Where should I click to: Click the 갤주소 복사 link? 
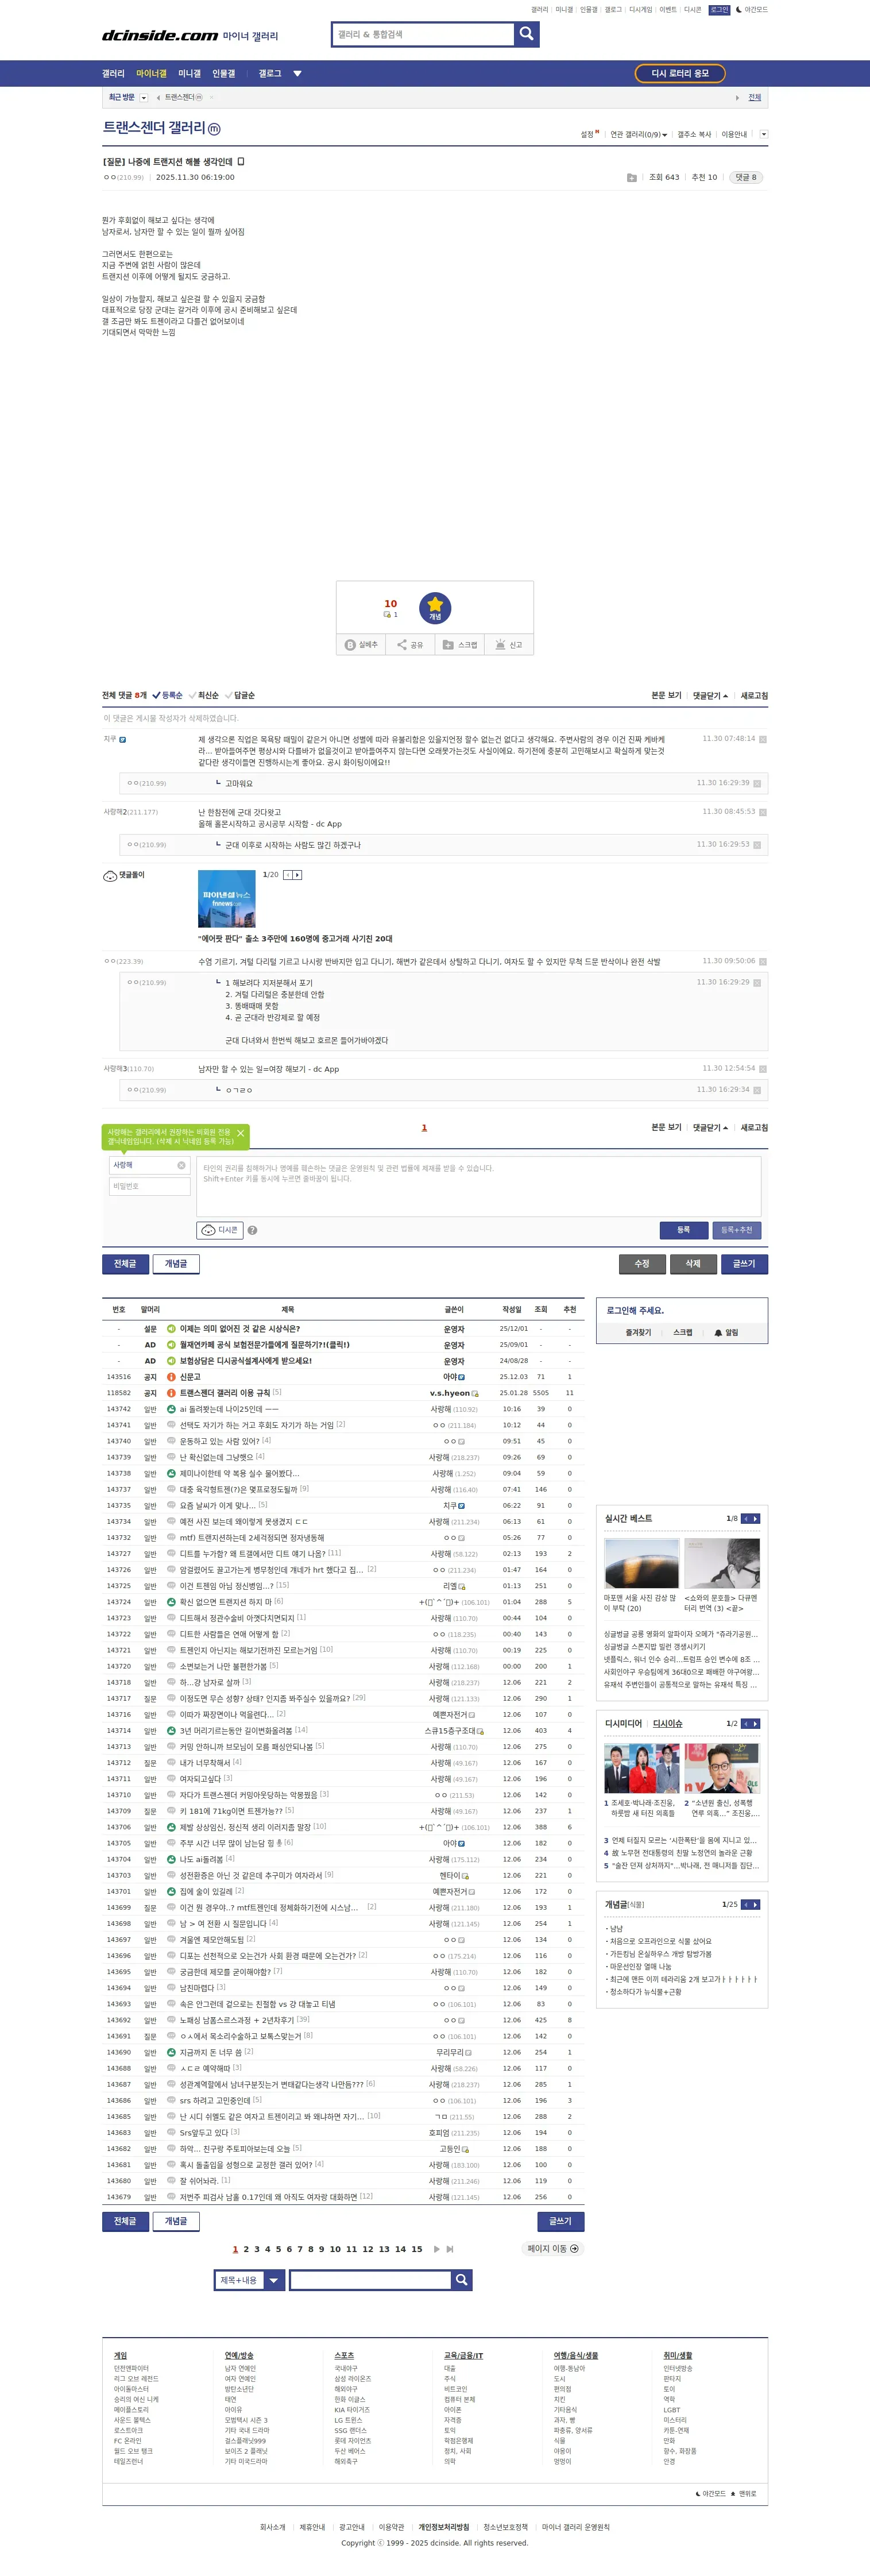pyautogui.click(x=694, y=135)
